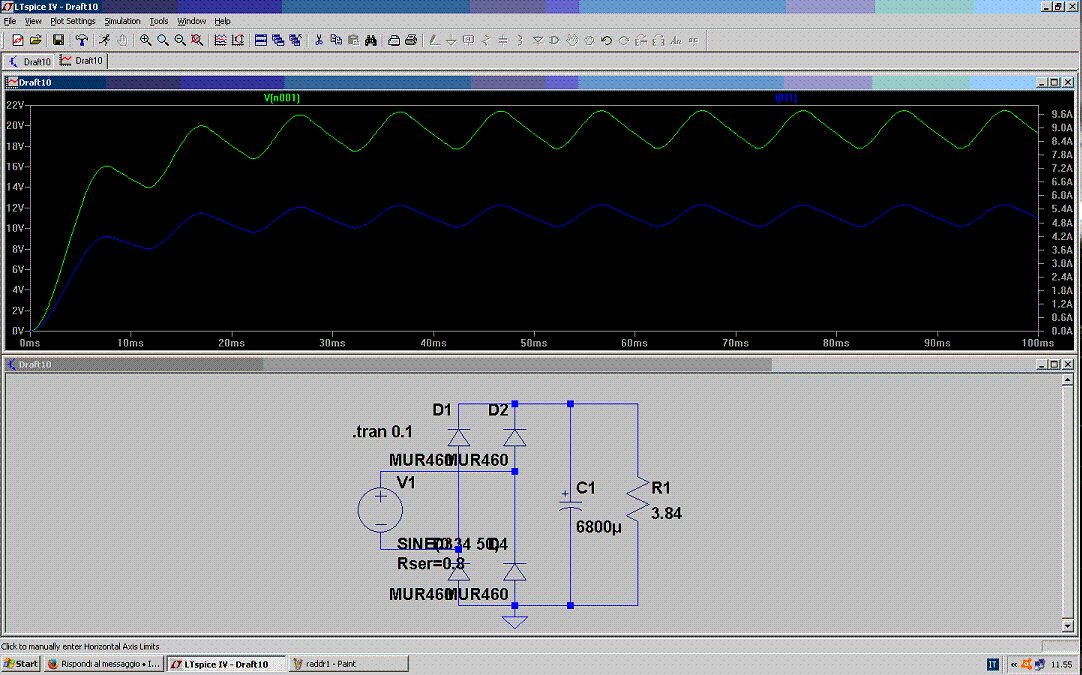Click the Find binoculars icon
Image resolution: width=1082 pixels, height=675 pixels.
370,40
